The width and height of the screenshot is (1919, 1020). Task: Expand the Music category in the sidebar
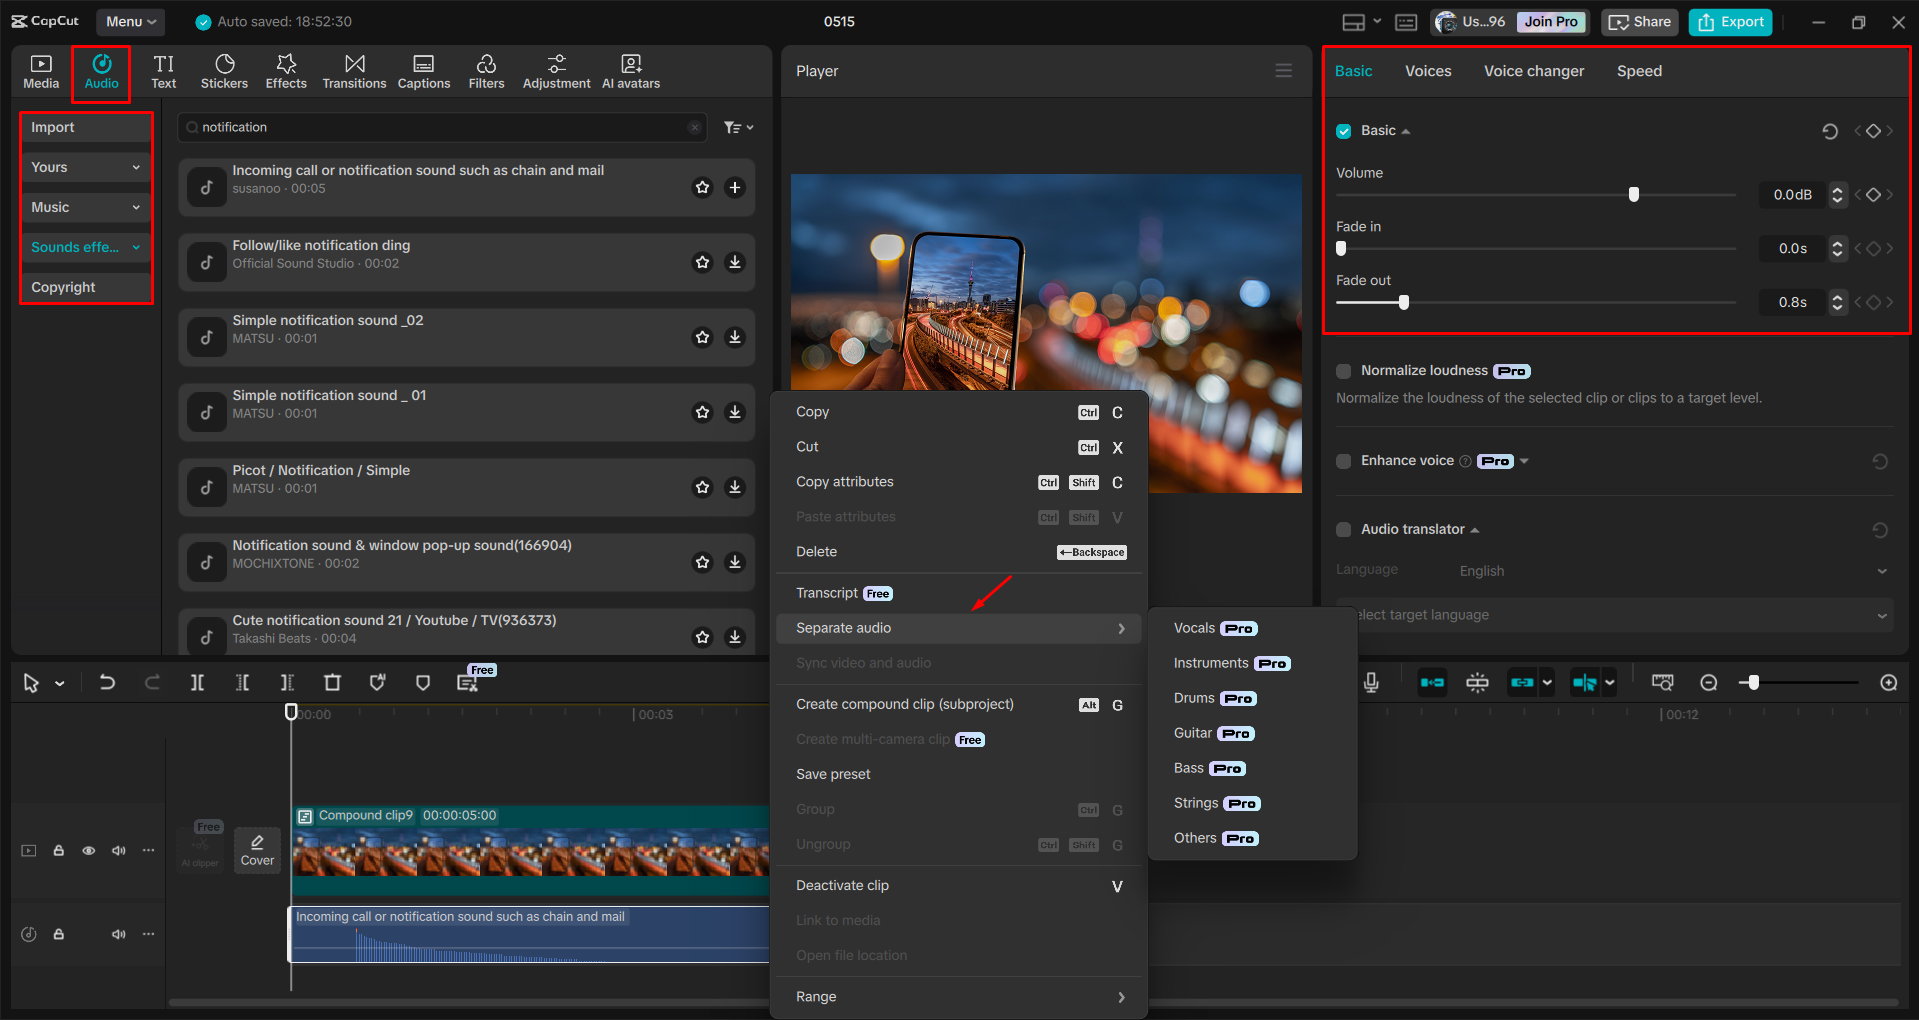(x=85, y=207)
